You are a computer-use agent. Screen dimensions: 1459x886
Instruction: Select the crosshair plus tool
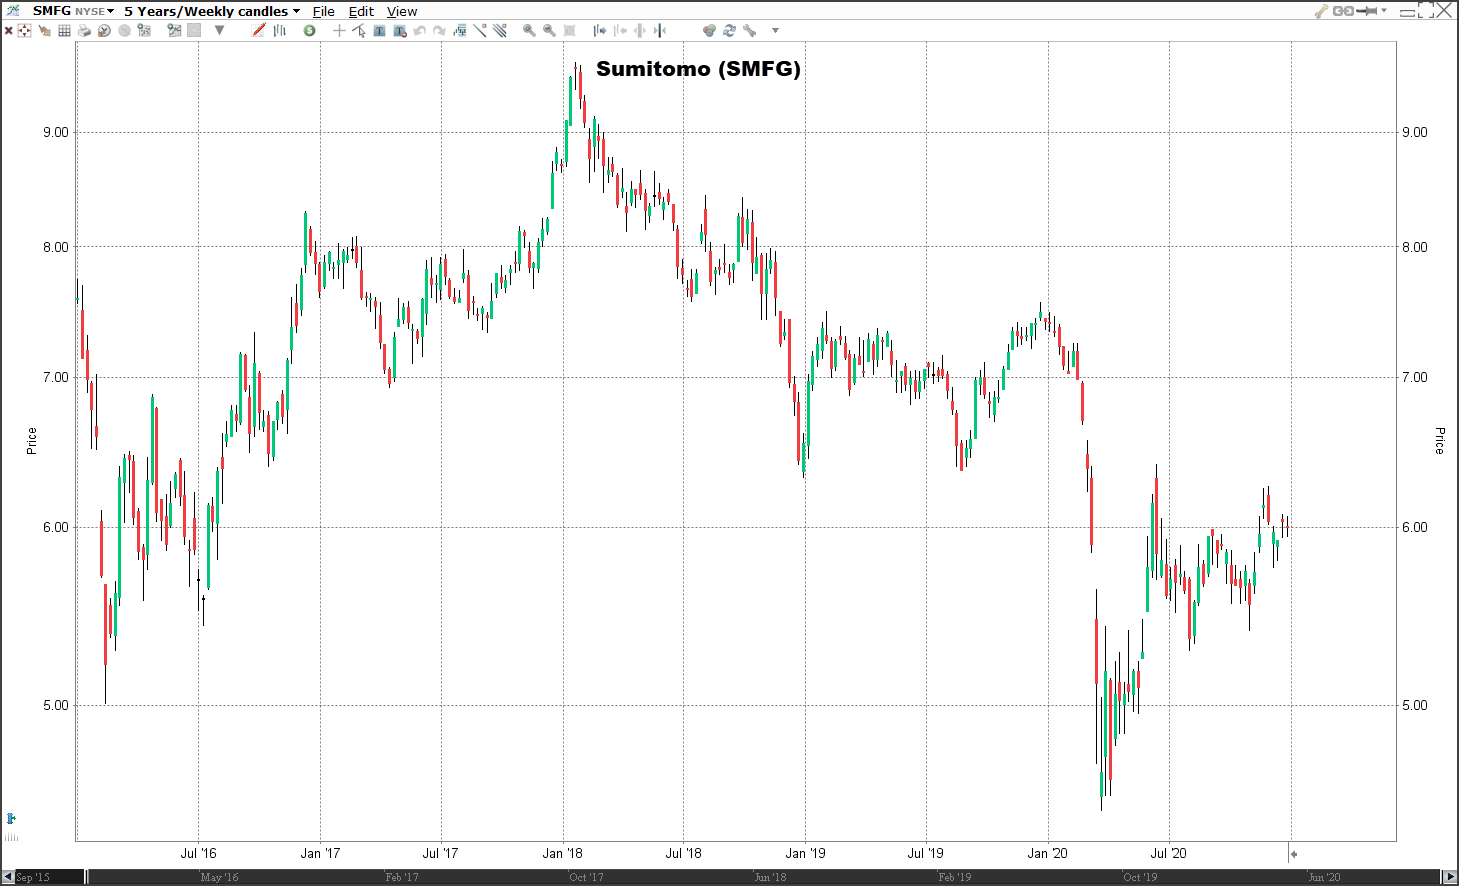339,30
